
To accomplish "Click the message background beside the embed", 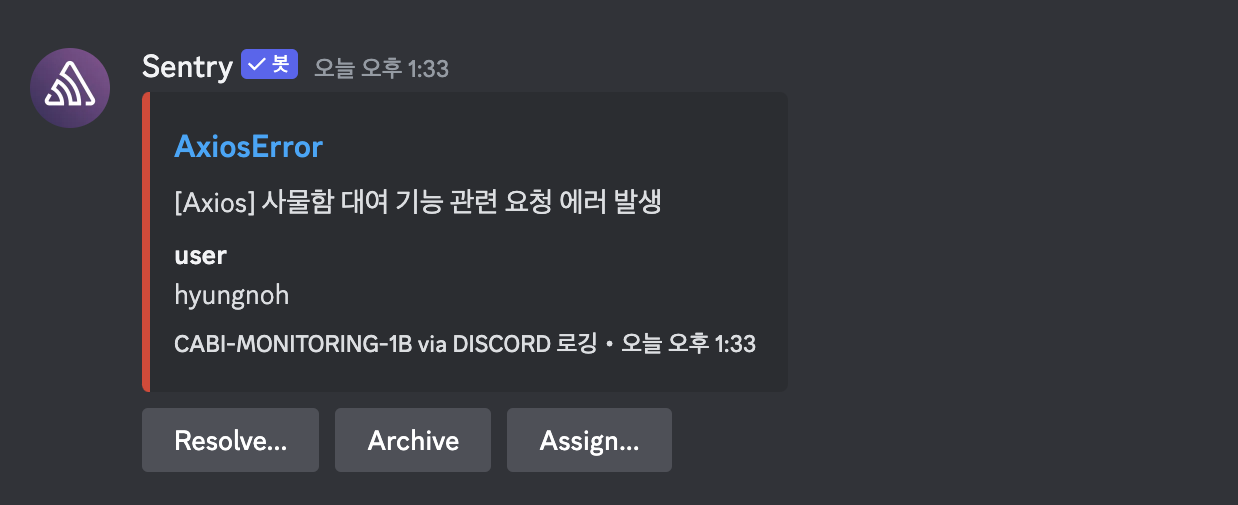I will click(x=1000, y=250).
